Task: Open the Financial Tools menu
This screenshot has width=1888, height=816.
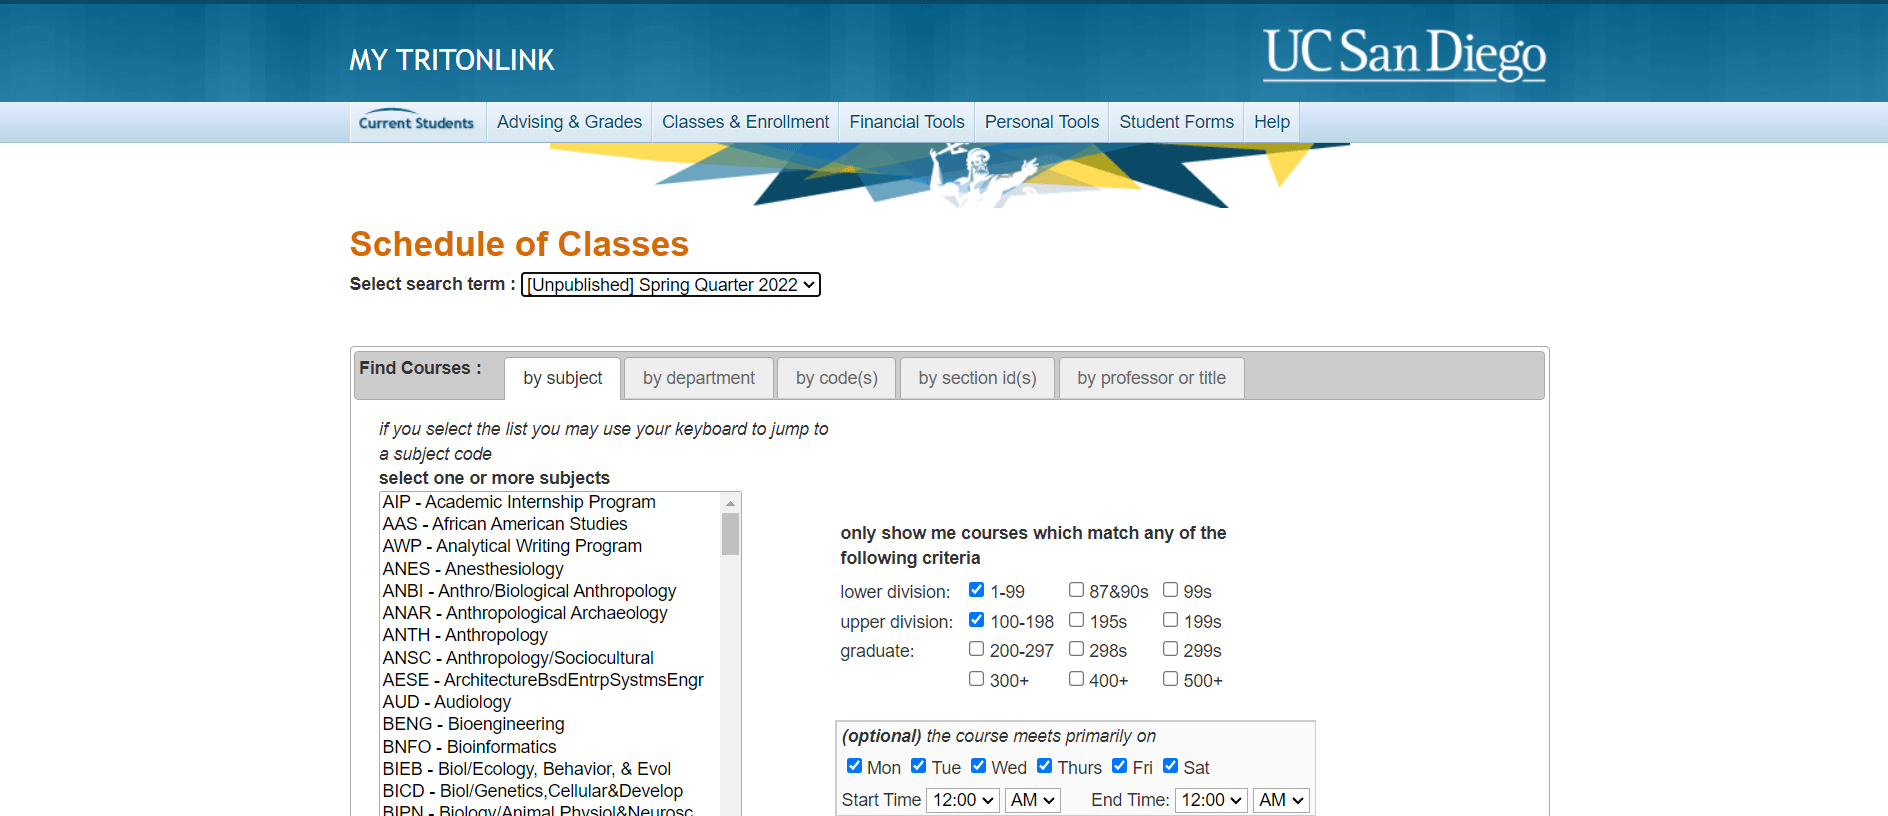Action: (907, 122)
